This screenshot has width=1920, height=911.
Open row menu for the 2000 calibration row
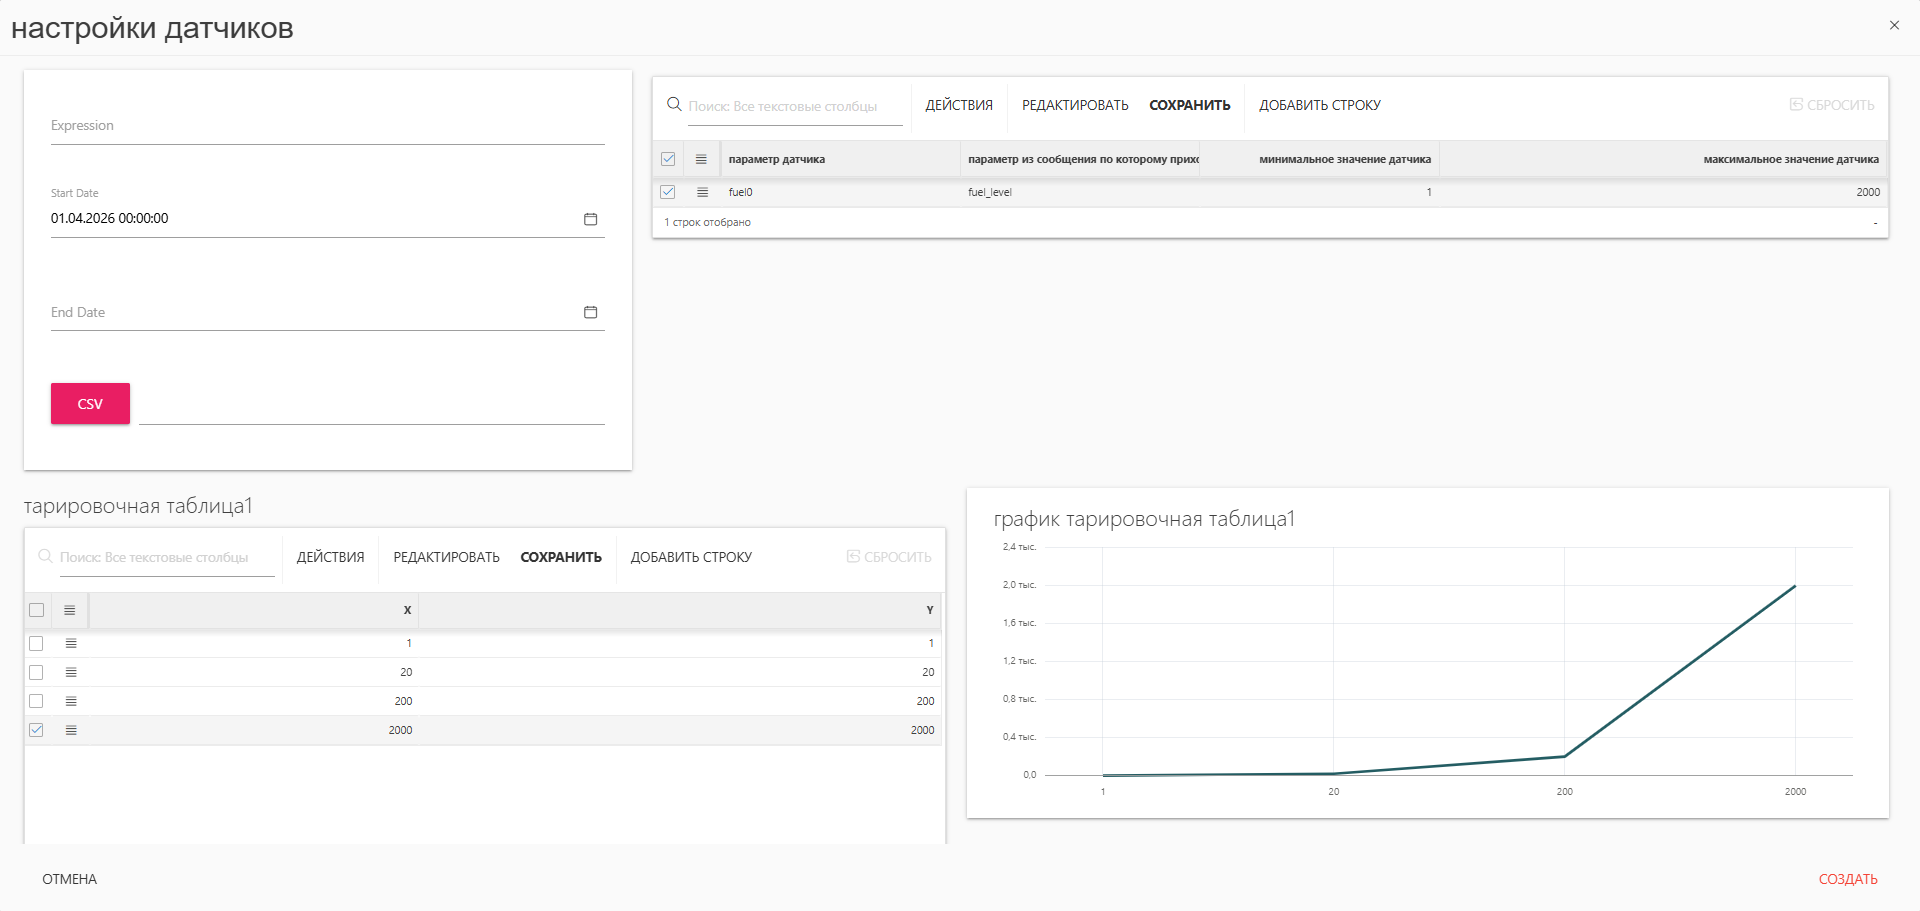coord(71,730)
